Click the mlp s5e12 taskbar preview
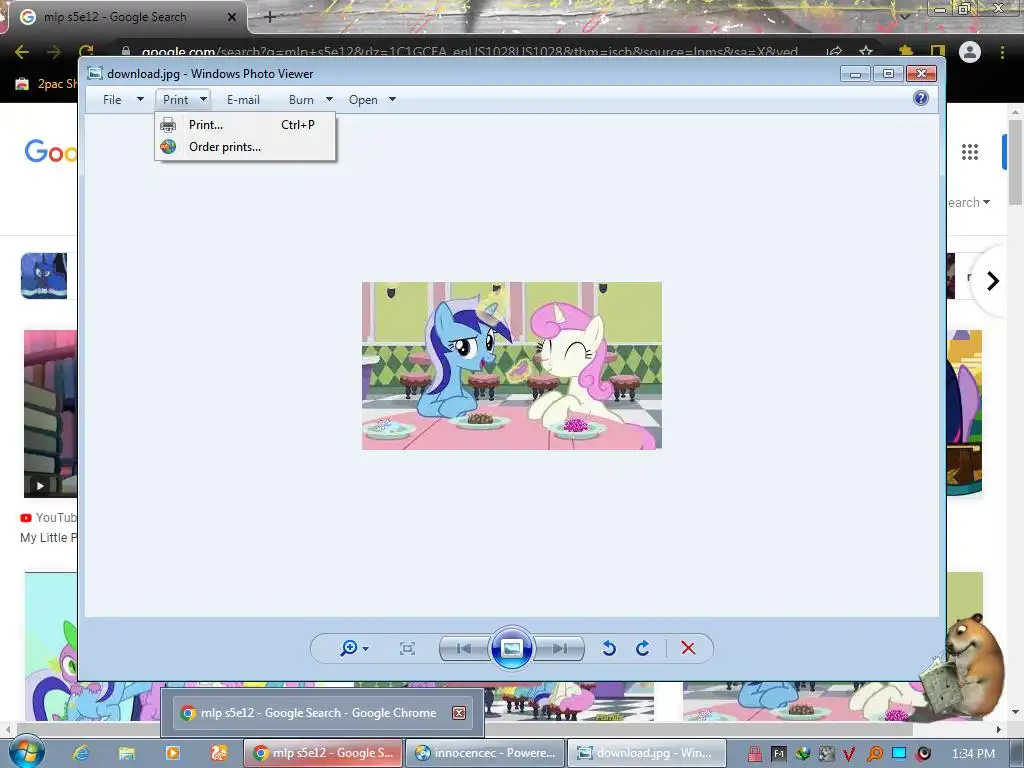The image size is (1024, 768). click(323, 712)
